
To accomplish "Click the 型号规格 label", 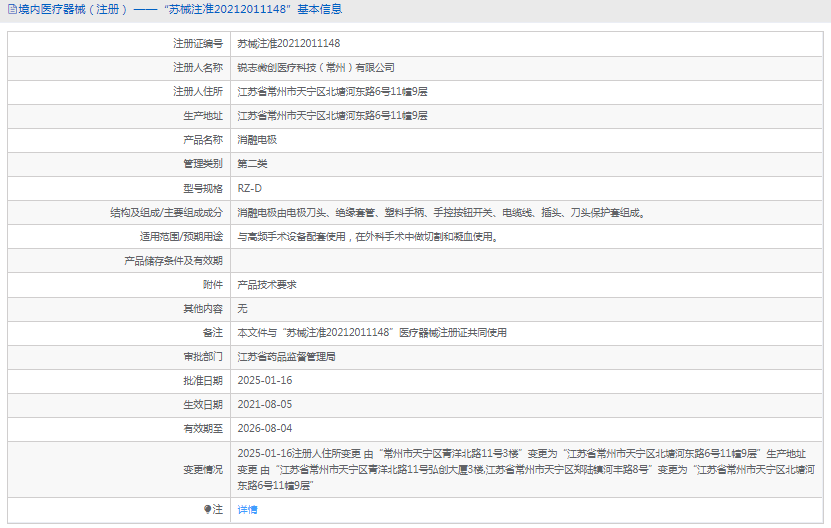I will (203, 188).
